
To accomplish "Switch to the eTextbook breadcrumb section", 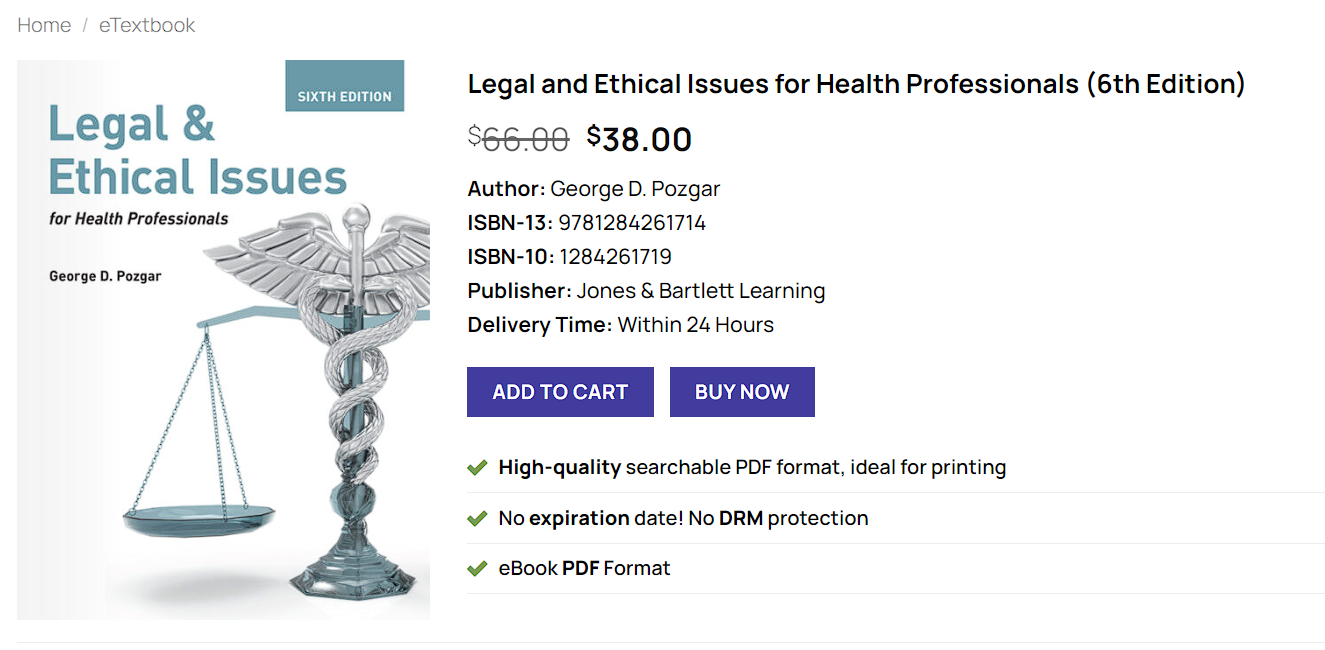I will click(145, 25).
